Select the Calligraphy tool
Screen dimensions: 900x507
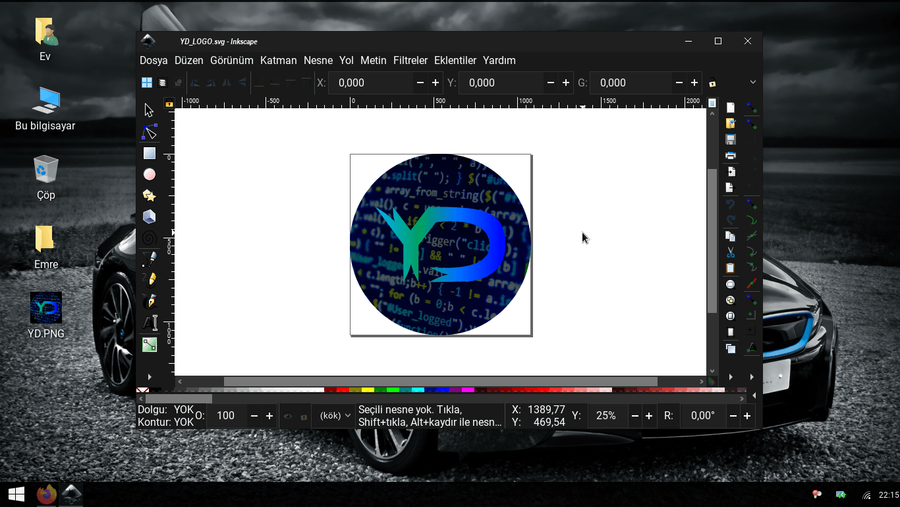(149, 301)
